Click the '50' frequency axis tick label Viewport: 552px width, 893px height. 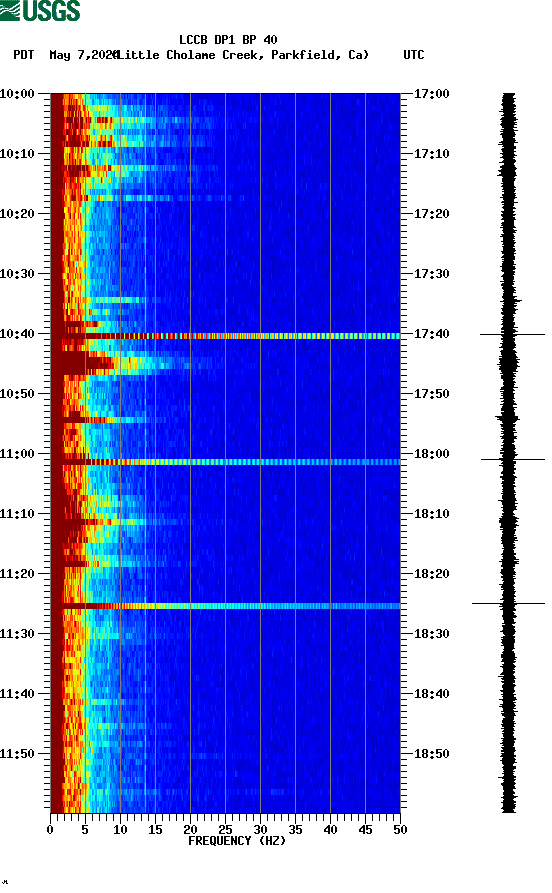(400, 830)
